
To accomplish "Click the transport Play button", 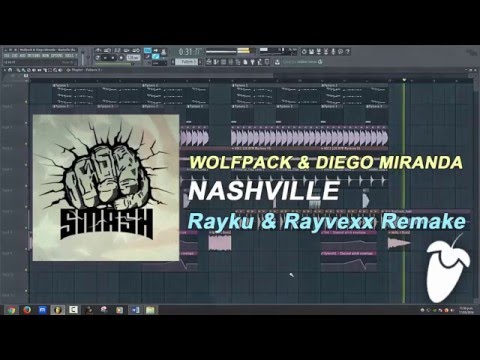I will tap(105, 58).
